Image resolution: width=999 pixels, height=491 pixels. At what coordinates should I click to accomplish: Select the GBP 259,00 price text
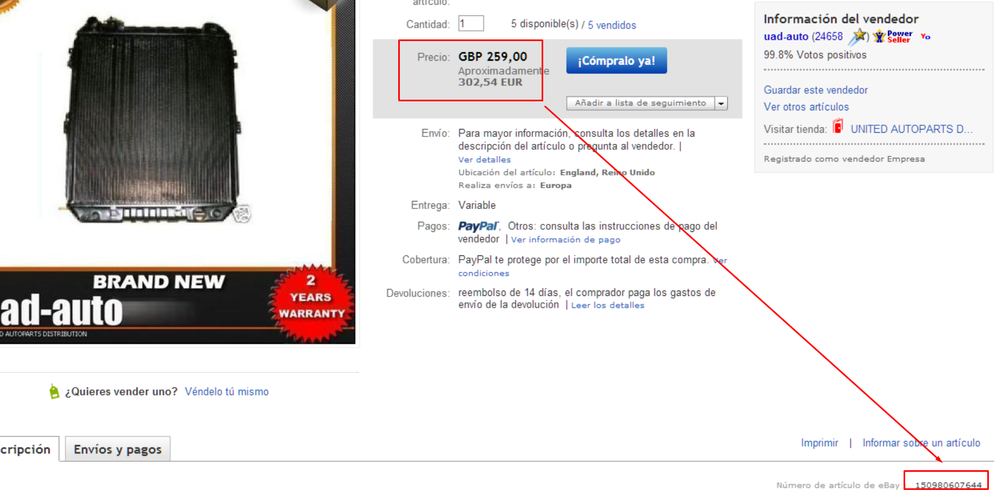click(492, 57)
